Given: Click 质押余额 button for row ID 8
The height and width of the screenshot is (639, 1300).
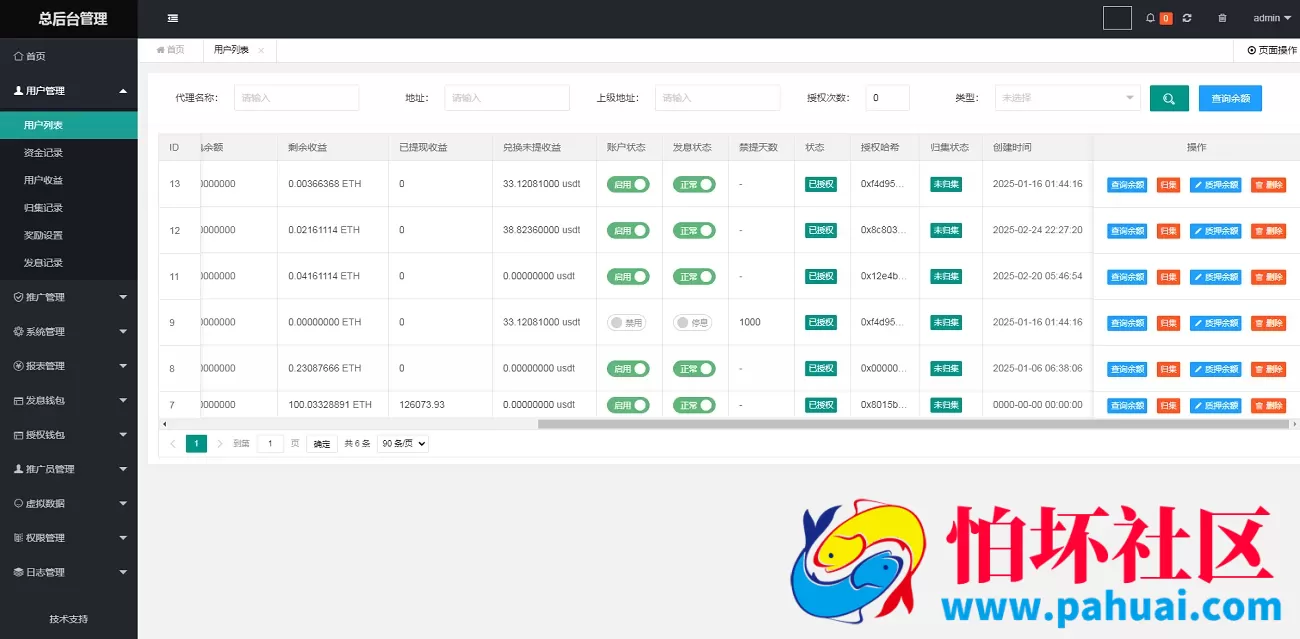Looking at the screenshot, I should pyautogui.click(x=1215, y=369).
